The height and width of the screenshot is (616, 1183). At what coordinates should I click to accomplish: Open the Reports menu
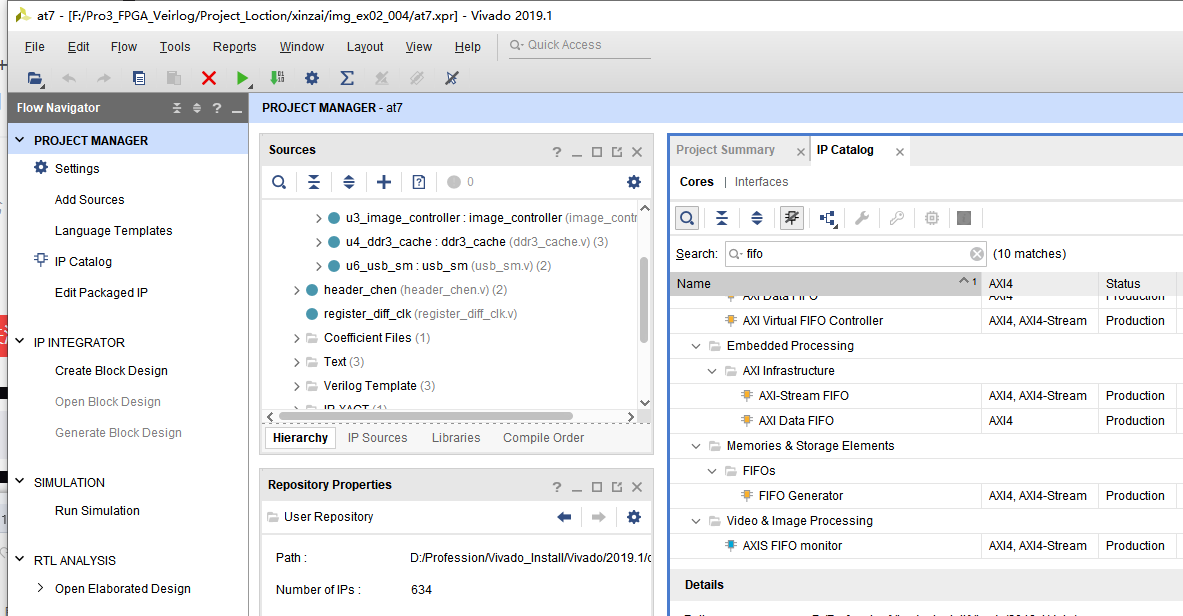(x=235, y=47)
